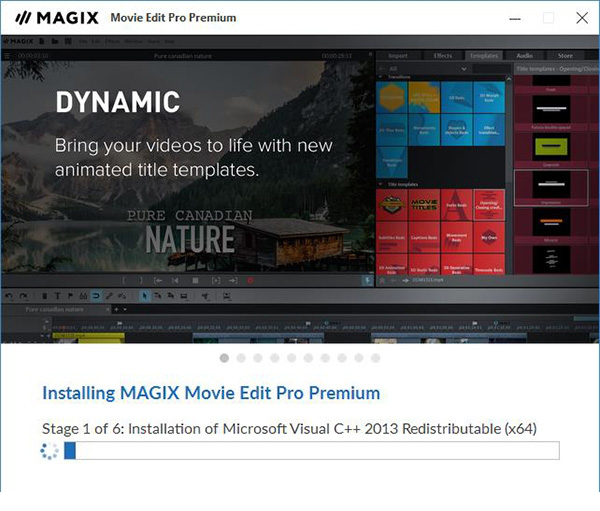Click the undo arrow in the slide toolbar
Viewport: 600px width, 511px height.
(9, 295)
